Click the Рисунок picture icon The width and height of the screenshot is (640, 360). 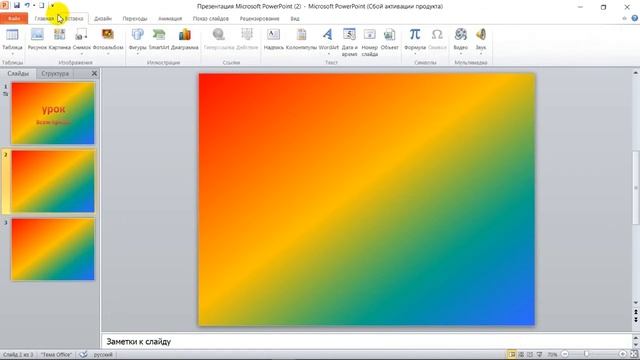[37, 35]
